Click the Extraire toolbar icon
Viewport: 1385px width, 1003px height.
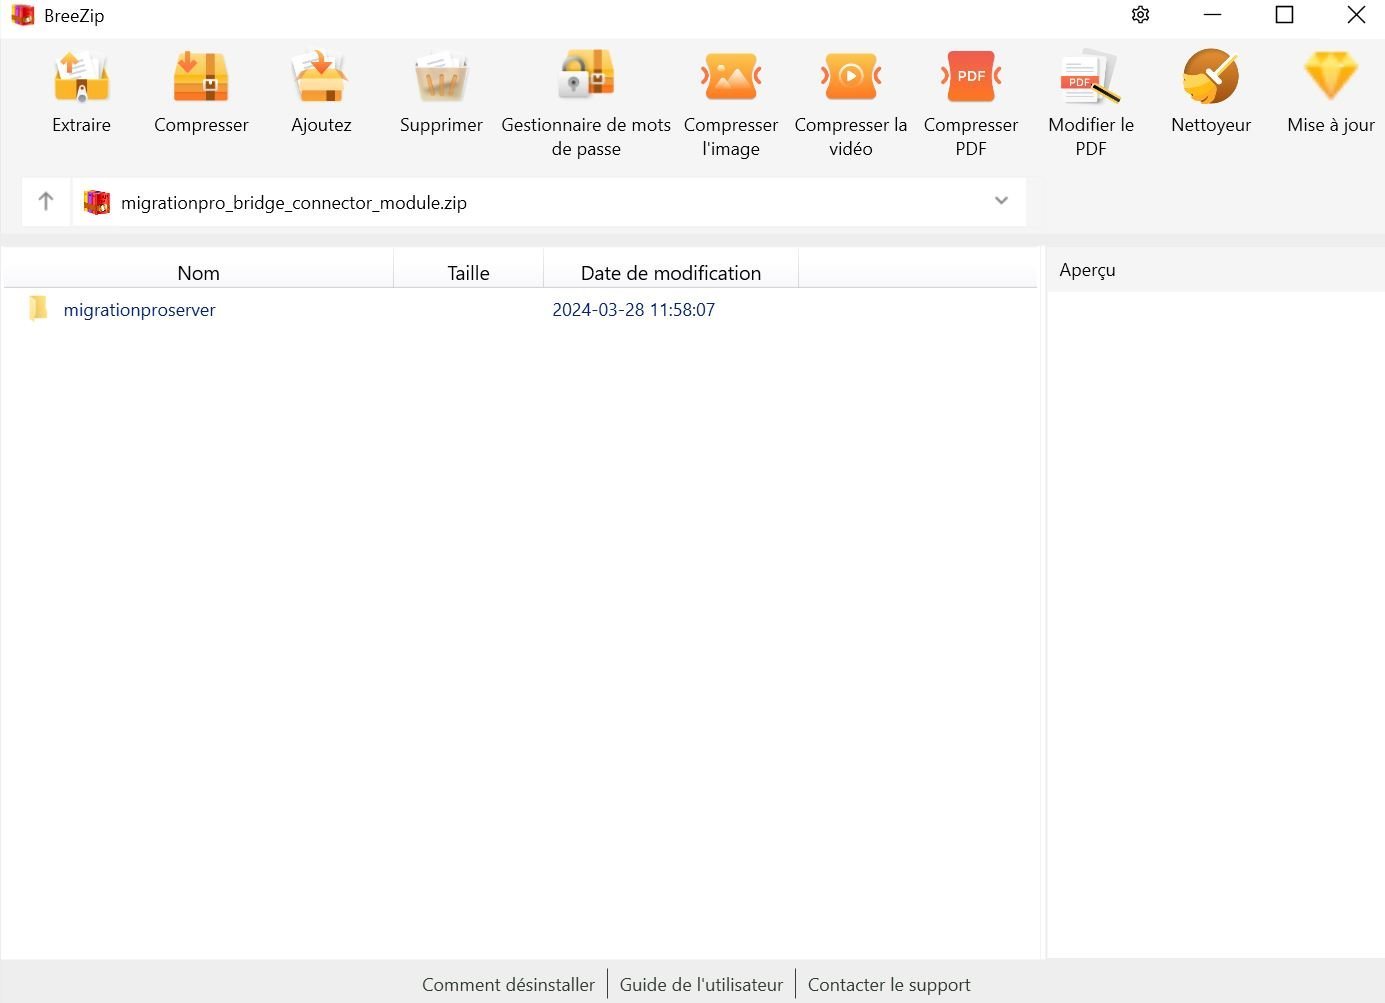click(x=81, y=77)
